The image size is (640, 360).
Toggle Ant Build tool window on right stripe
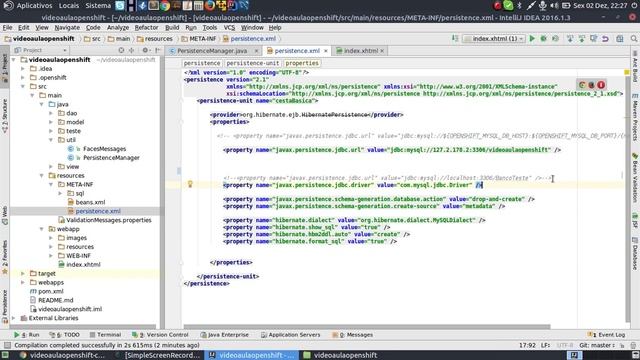click(635, 67)
